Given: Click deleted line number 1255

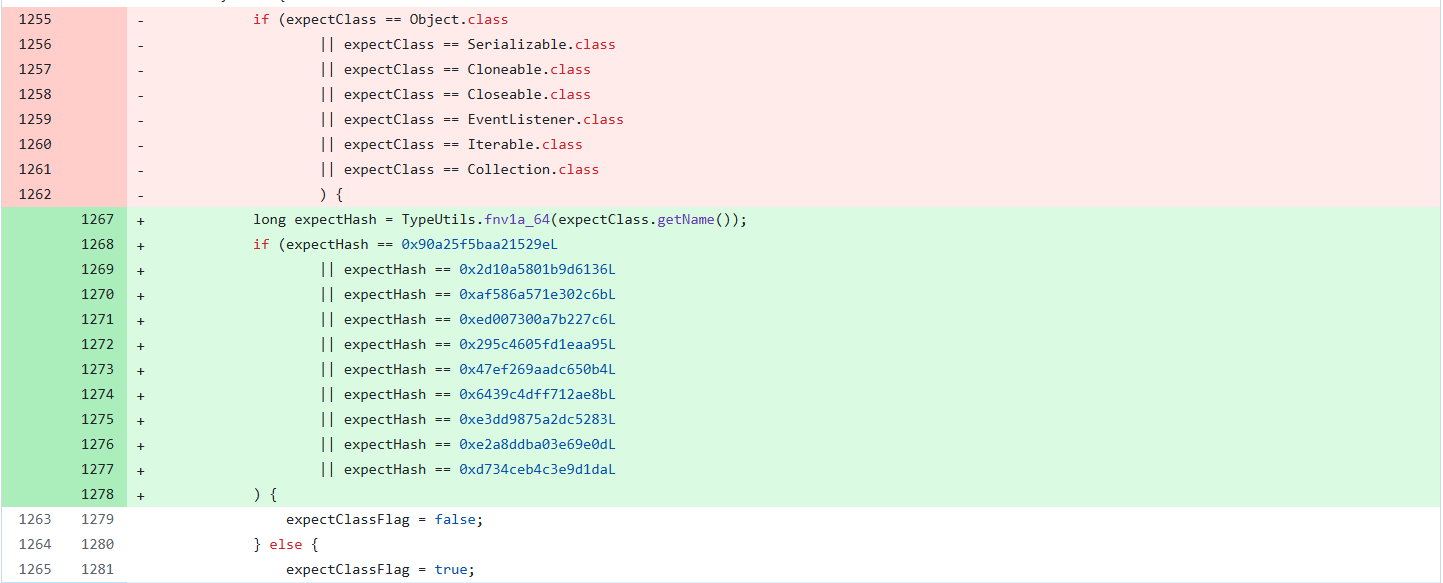Looking at the screenshot, I should [x=35, y=19].
